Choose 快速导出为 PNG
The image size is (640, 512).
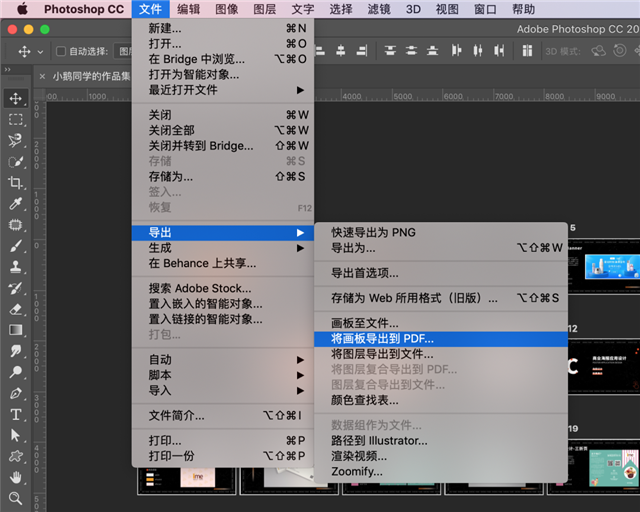pyautogui.click(x=441, y=232)
